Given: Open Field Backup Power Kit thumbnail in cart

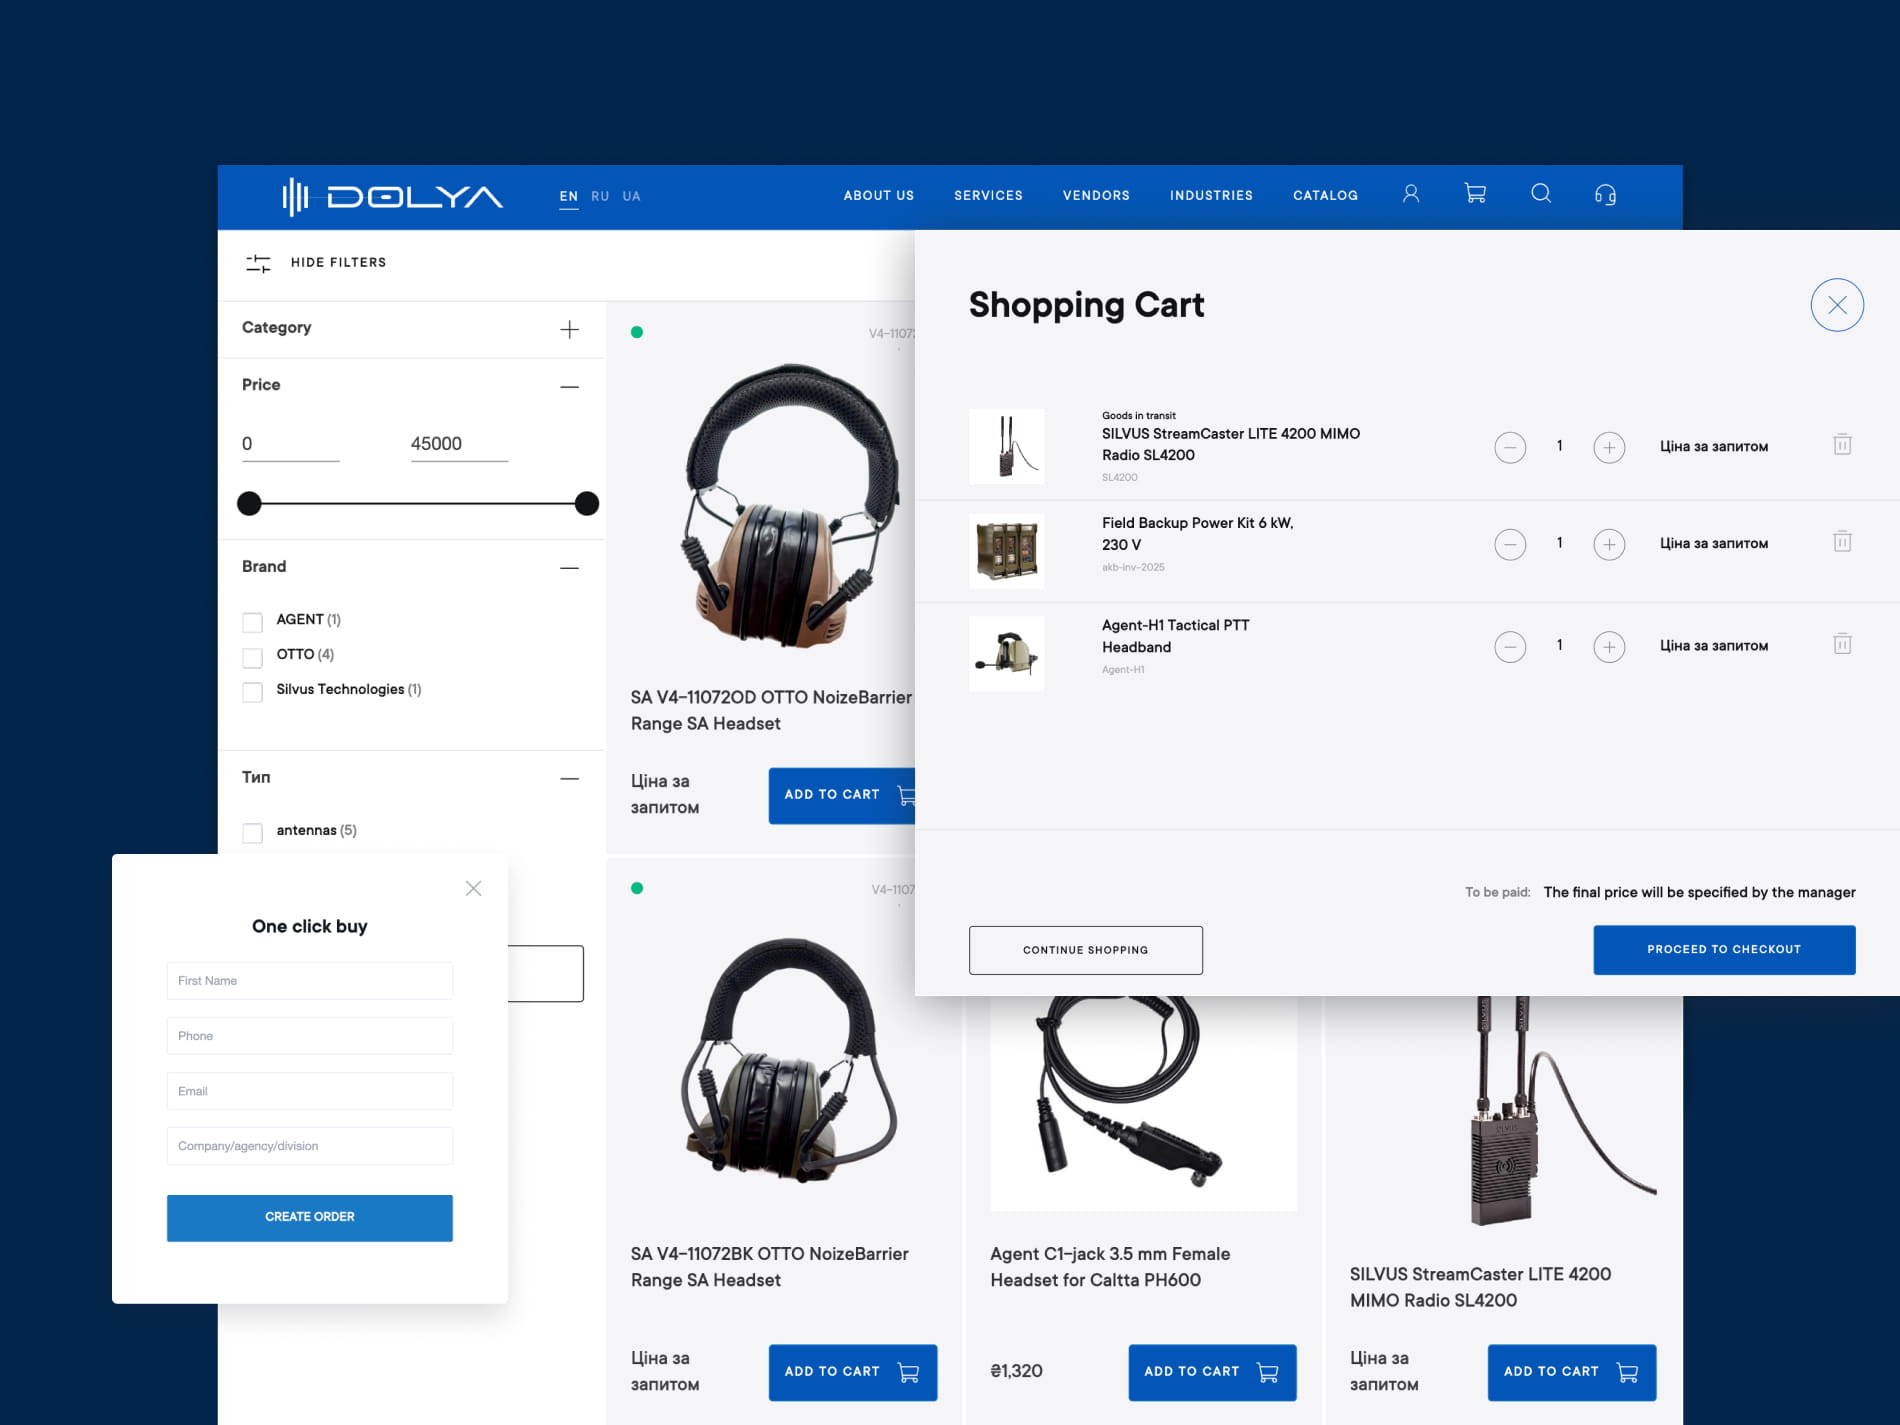Looking at the screenshot, I should 1006,551.
